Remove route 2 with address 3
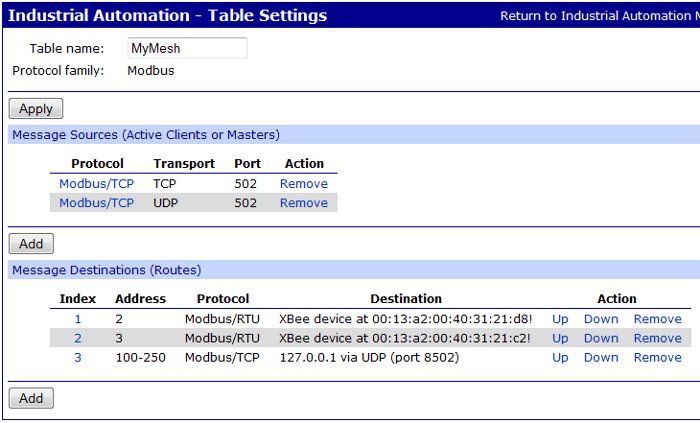Viewport: 700px width, 423px height. tap(657, 338)
